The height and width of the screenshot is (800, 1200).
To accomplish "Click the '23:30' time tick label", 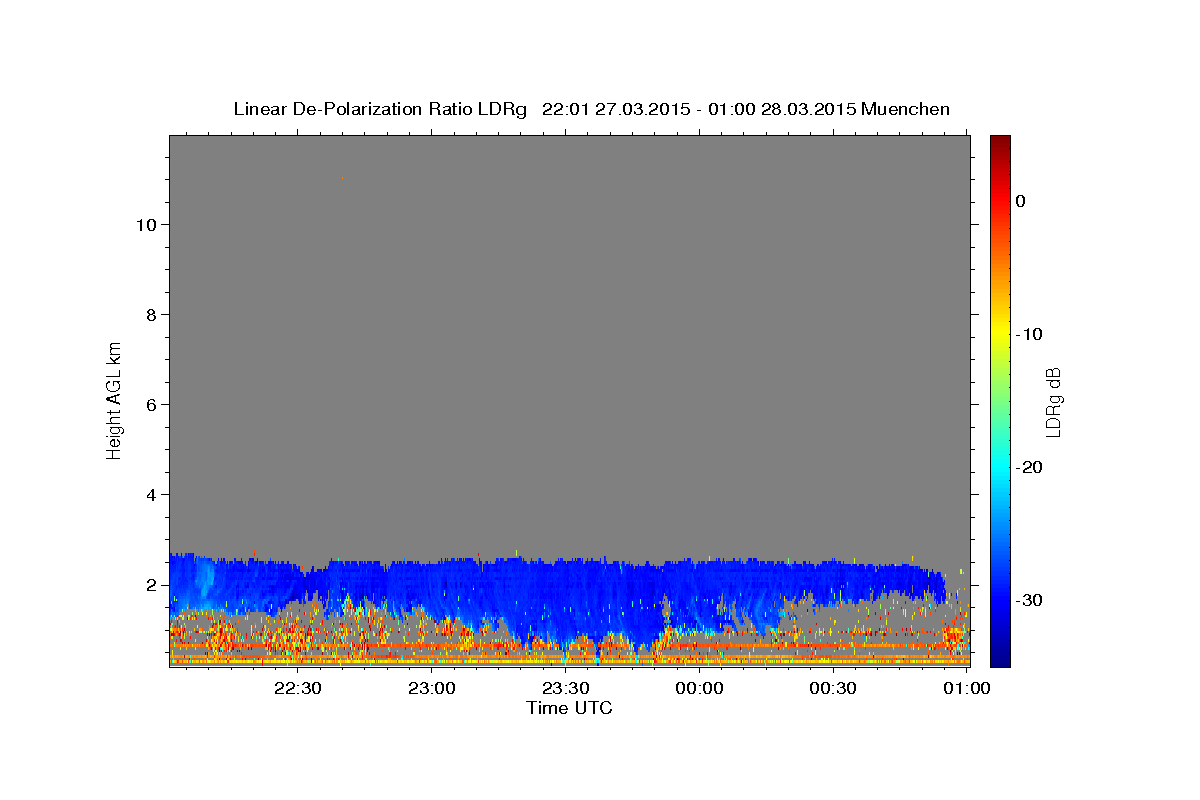I will coord(565,688).
